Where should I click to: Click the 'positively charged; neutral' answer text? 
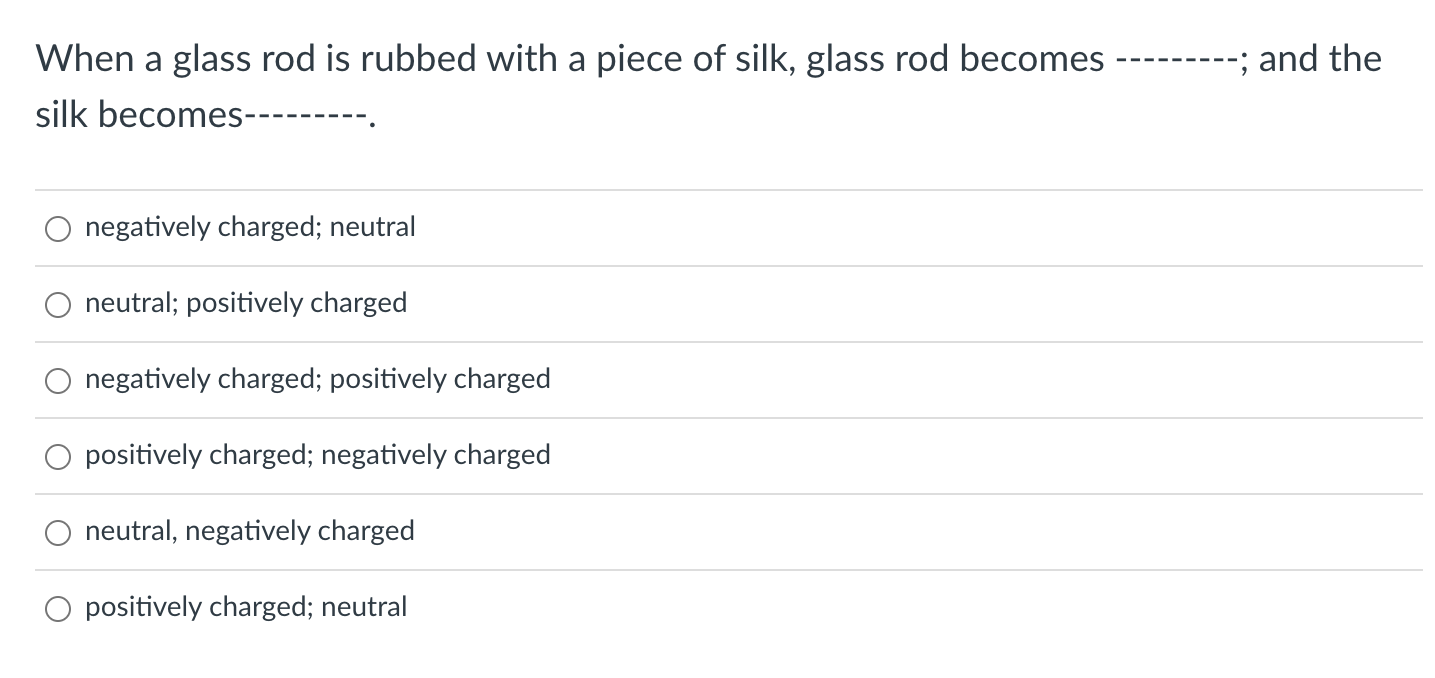pos(246,606)
